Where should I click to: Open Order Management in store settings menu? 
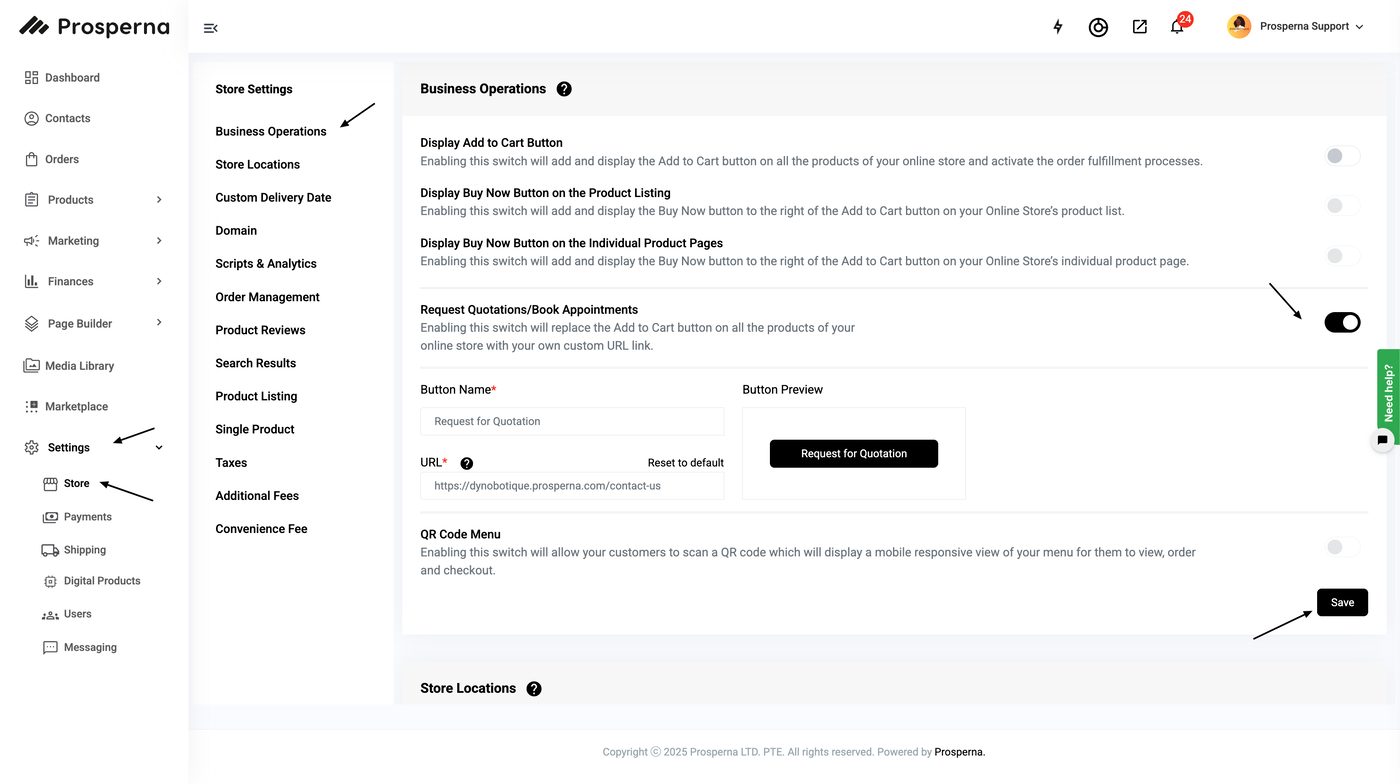pos(267,297)
